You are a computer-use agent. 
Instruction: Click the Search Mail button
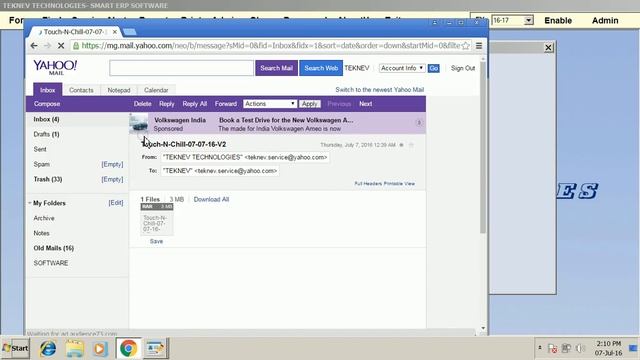click(276, 68)
